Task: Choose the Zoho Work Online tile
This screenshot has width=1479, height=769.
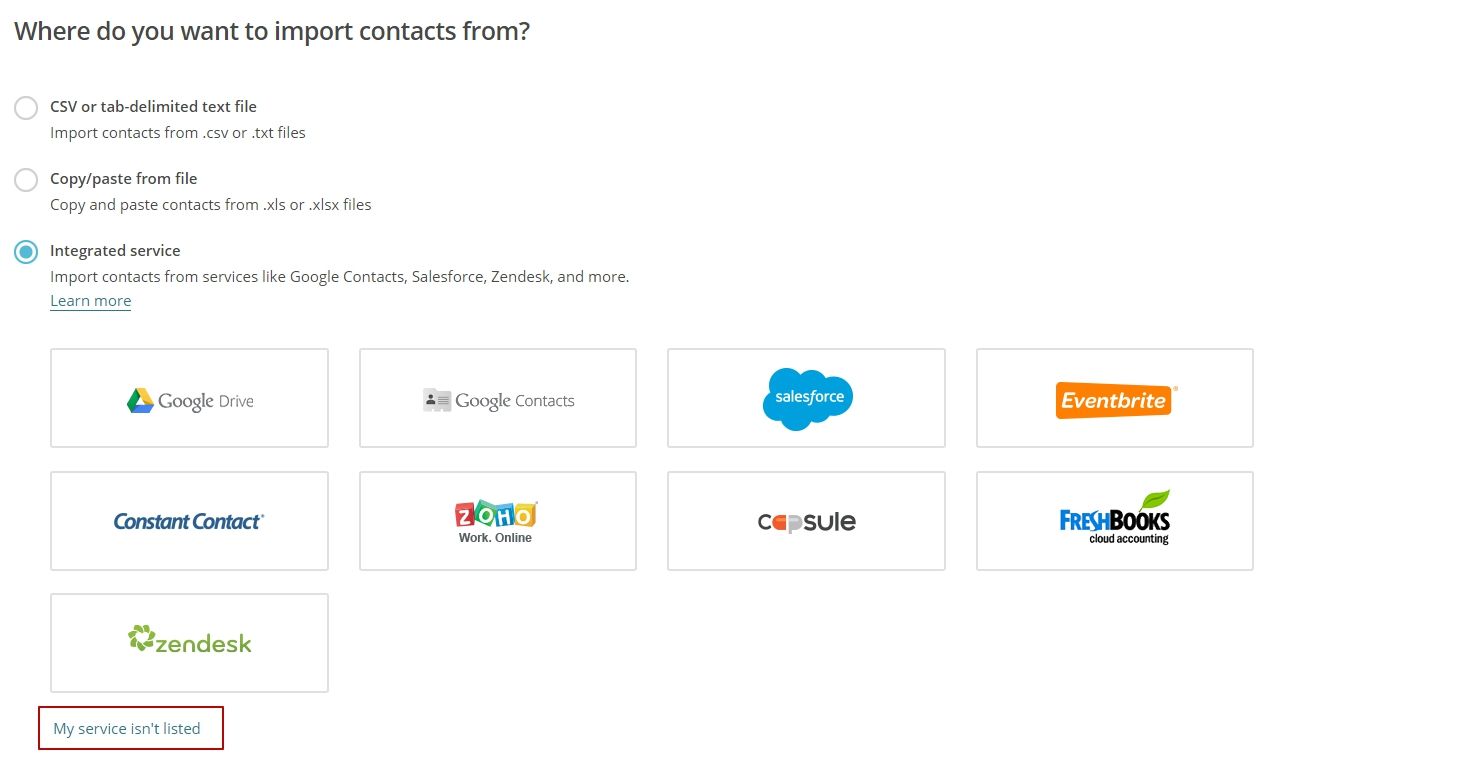Action: (497, 521)
